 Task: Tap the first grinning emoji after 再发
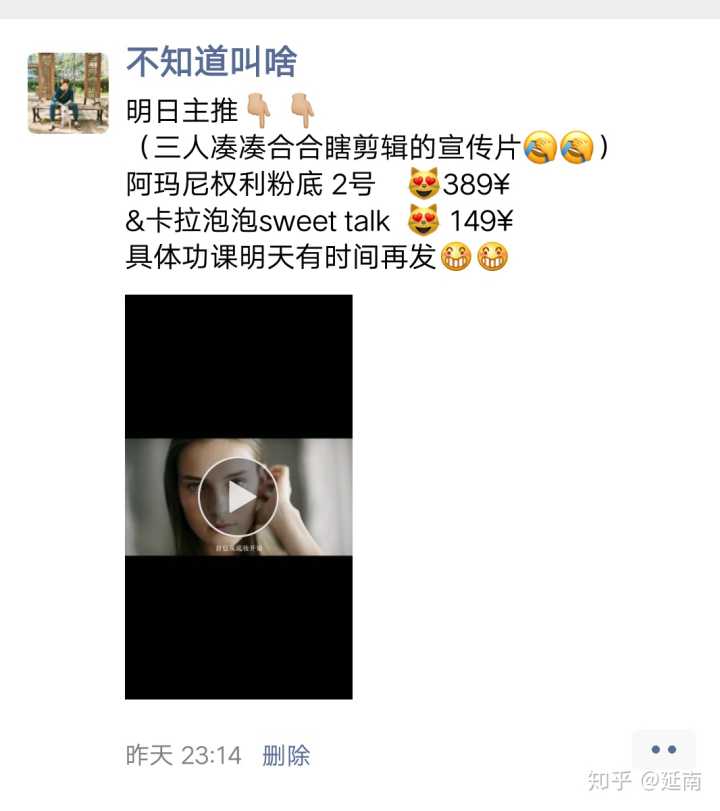click(x=456, y=256)
